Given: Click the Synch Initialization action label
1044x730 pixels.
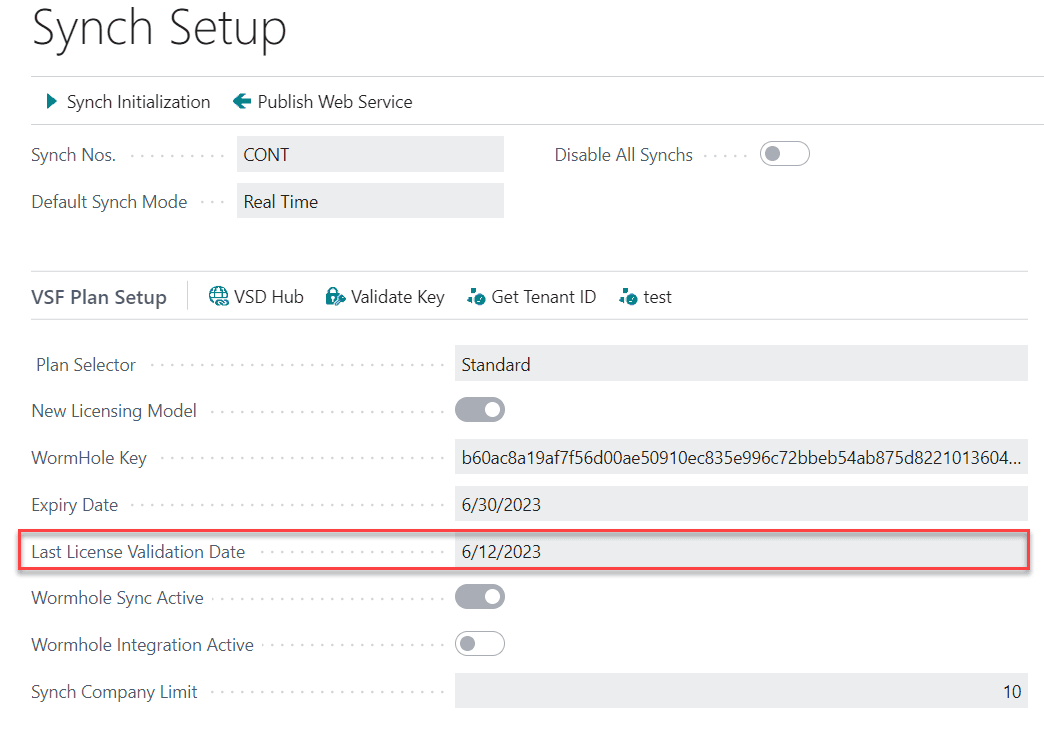Looking at the screenshot, I should tap(138, 101).
